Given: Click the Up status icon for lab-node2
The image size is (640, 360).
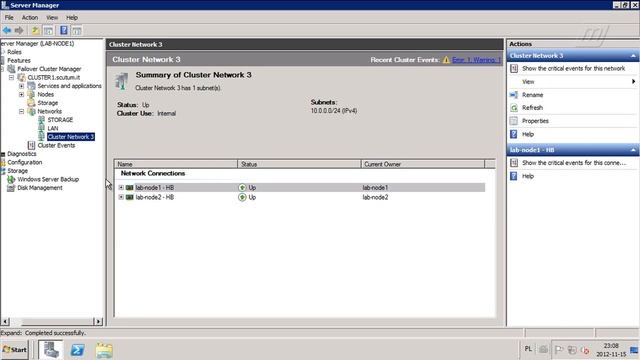Looking at the screenshot, I should click(x=242, y=197).
